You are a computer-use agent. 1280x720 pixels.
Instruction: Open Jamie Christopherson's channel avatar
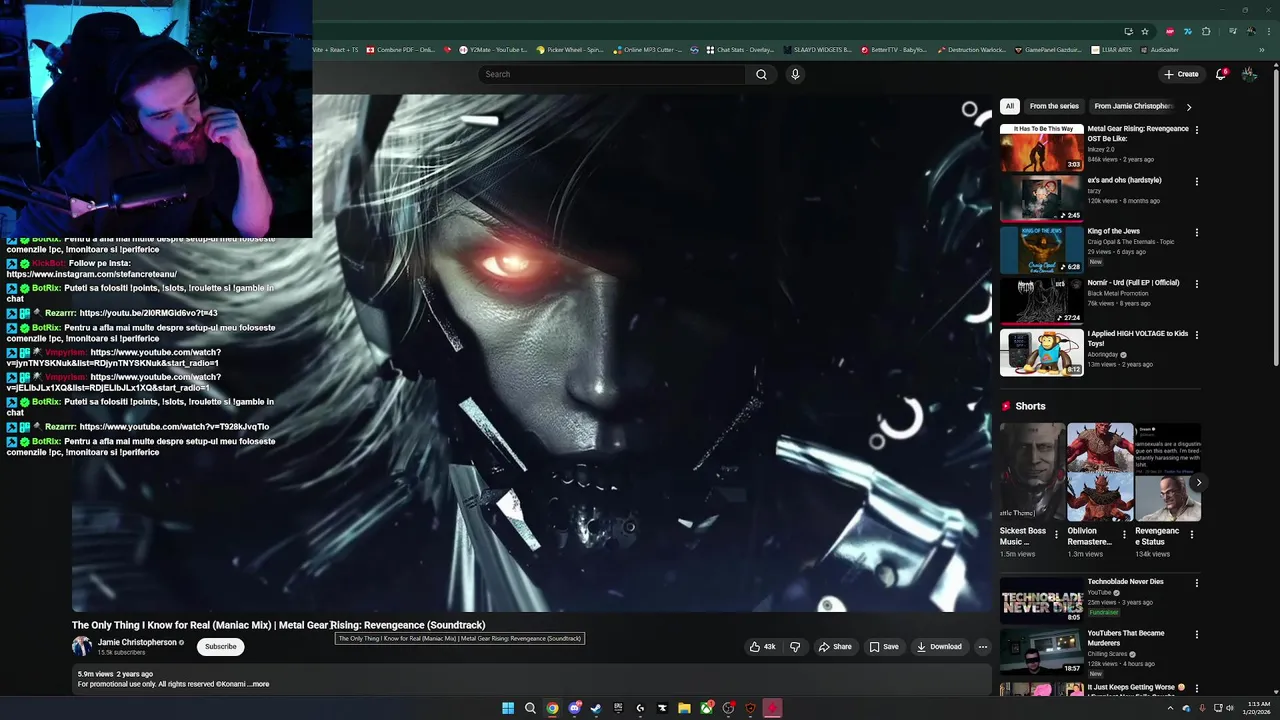pos(82,646)
